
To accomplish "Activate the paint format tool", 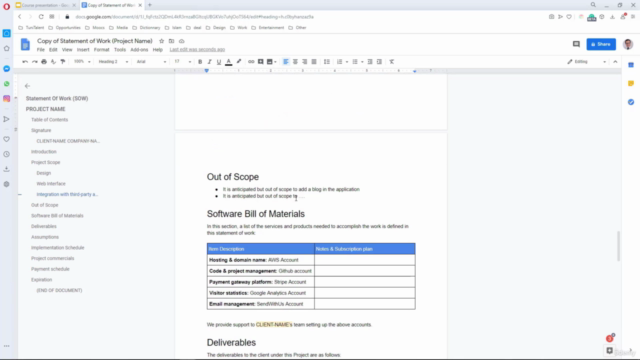I will tap(63, 62).
